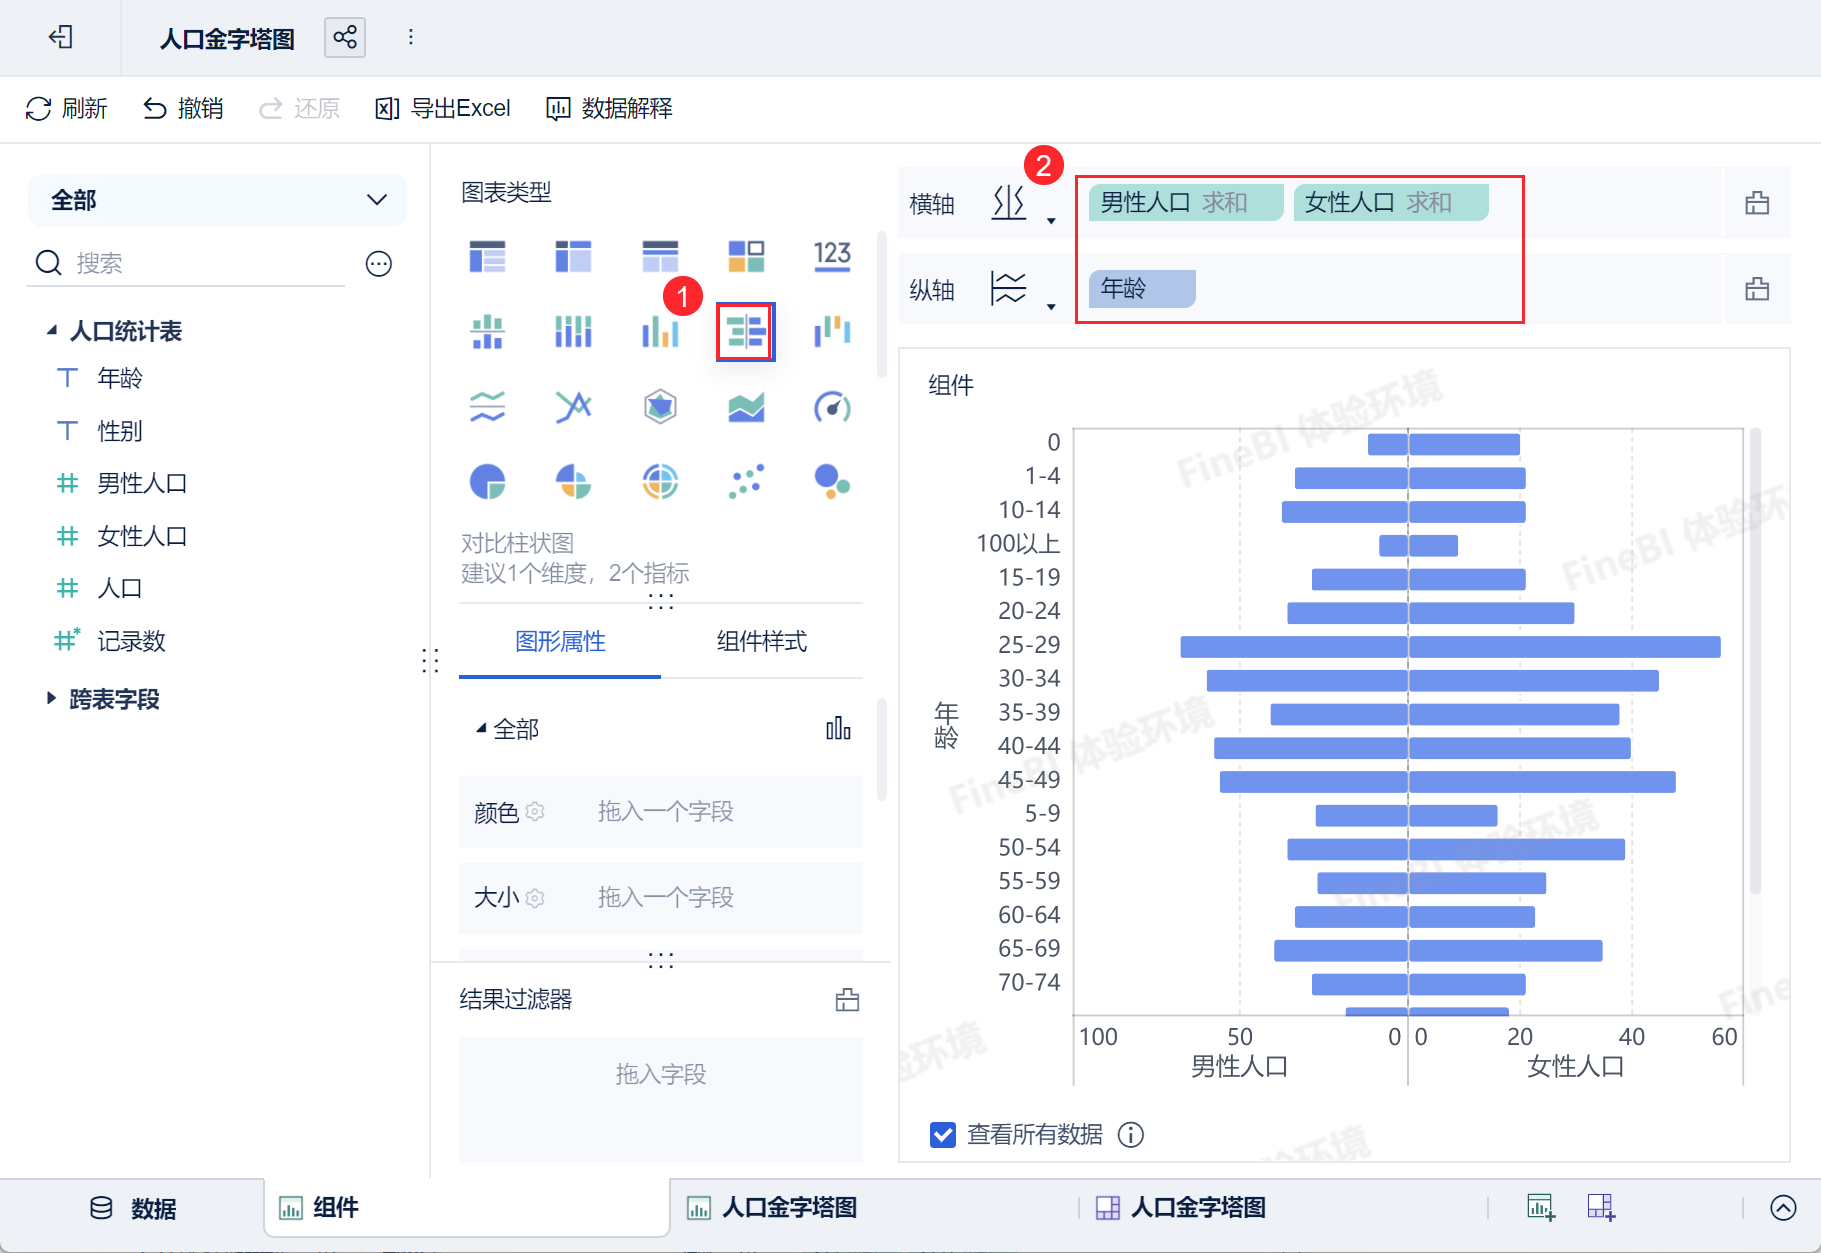Image resolution: width=1821 pixels, height=1253 pixels.
Task: Click the add component icon in bottom bar
Action: click(x=1541, y=1208)
